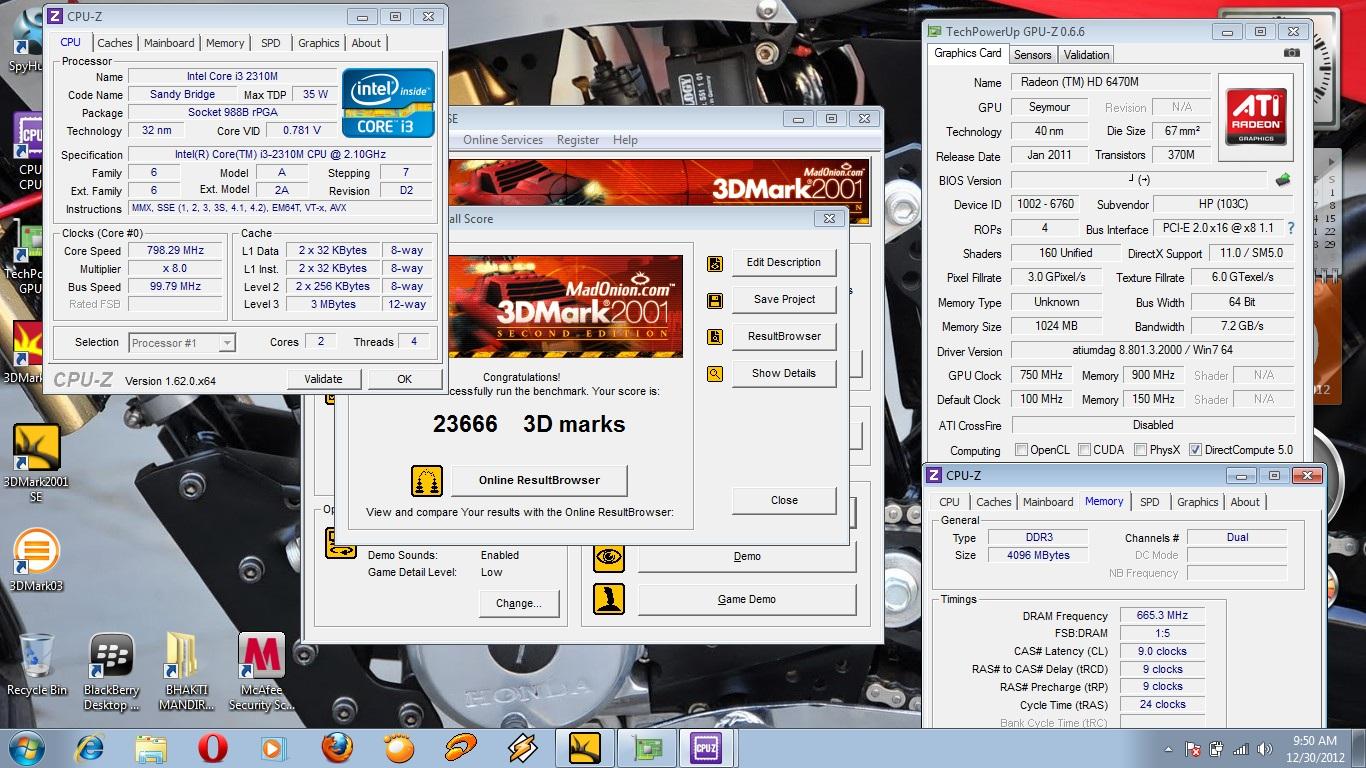Click the Change... button in options
This screenshot has width=1366, height=768.
click(x=519, y=603)
